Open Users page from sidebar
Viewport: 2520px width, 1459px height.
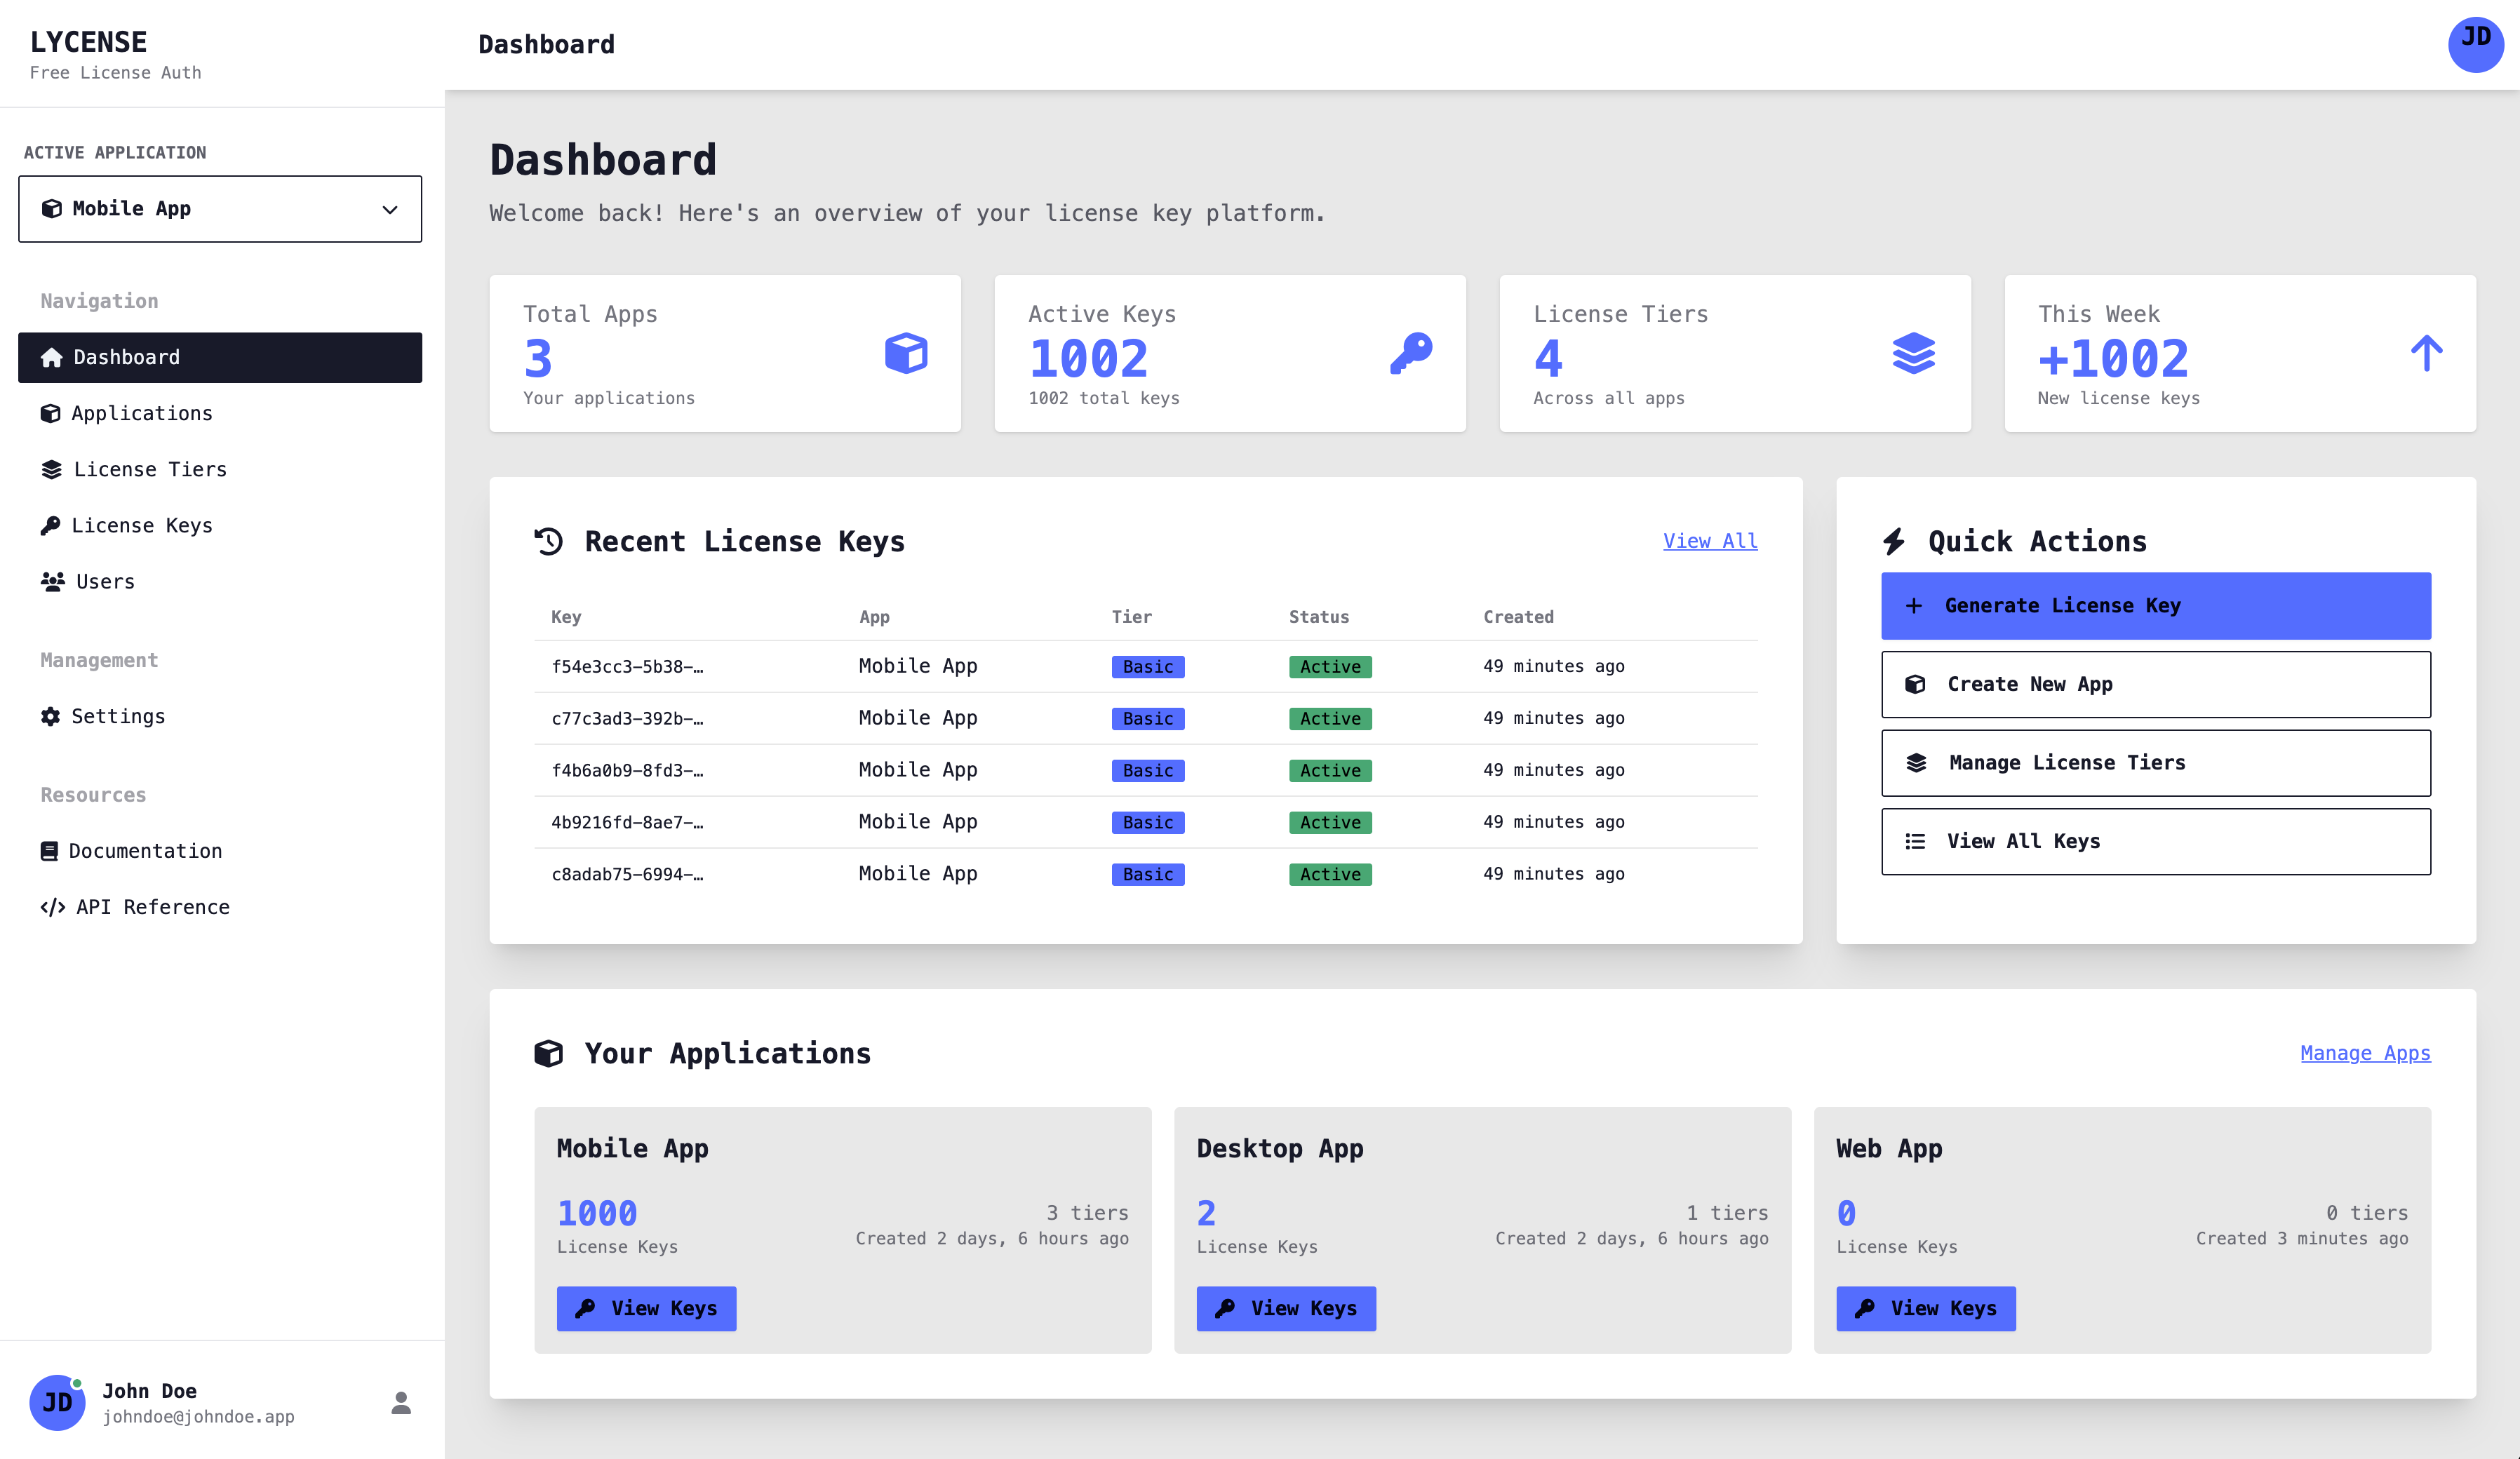click(105, 581)
